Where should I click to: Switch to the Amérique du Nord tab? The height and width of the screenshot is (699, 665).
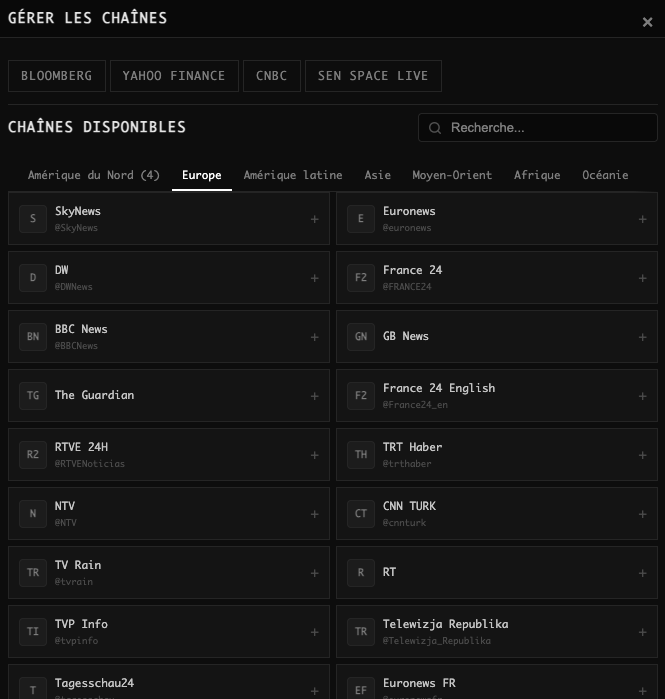tap(94, 175)
